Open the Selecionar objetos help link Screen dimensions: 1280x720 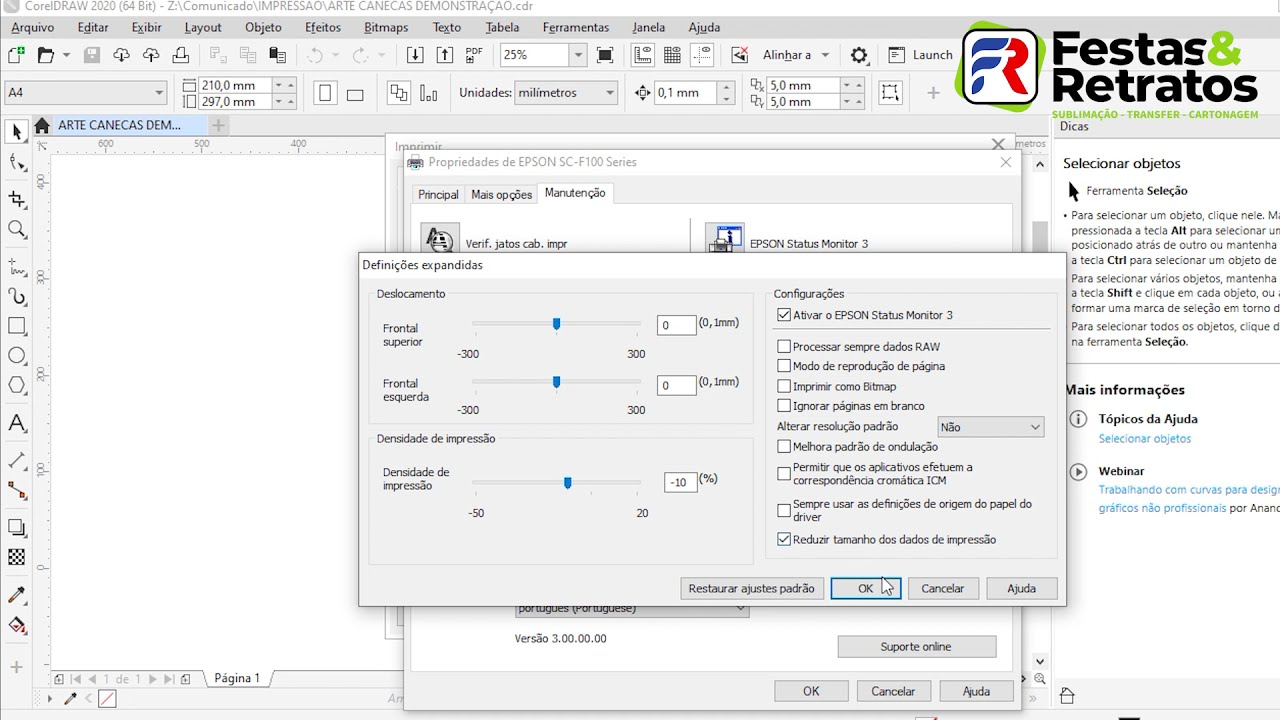click(1145, 439)
